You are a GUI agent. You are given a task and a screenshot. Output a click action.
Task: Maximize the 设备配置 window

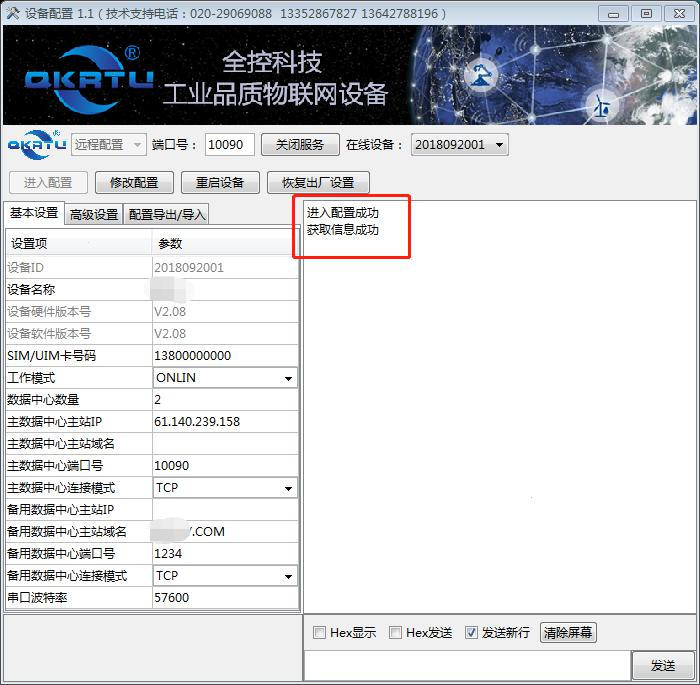[646, 14]
